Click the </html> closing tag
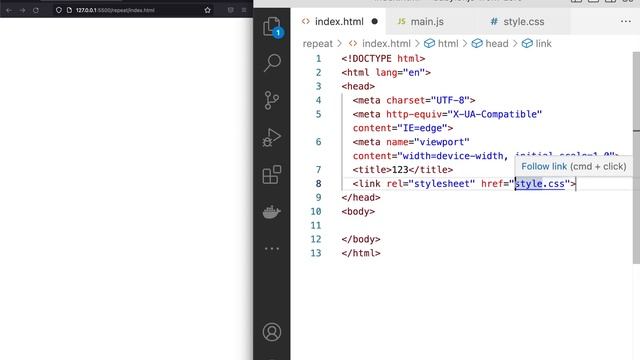The image size is (640, 360). [x=361, y=253]
